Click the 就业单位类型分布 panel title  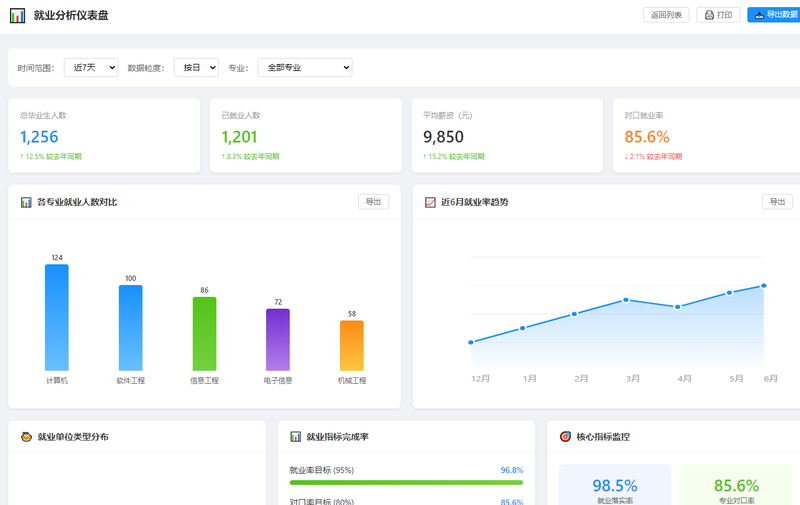pos(73,437)
